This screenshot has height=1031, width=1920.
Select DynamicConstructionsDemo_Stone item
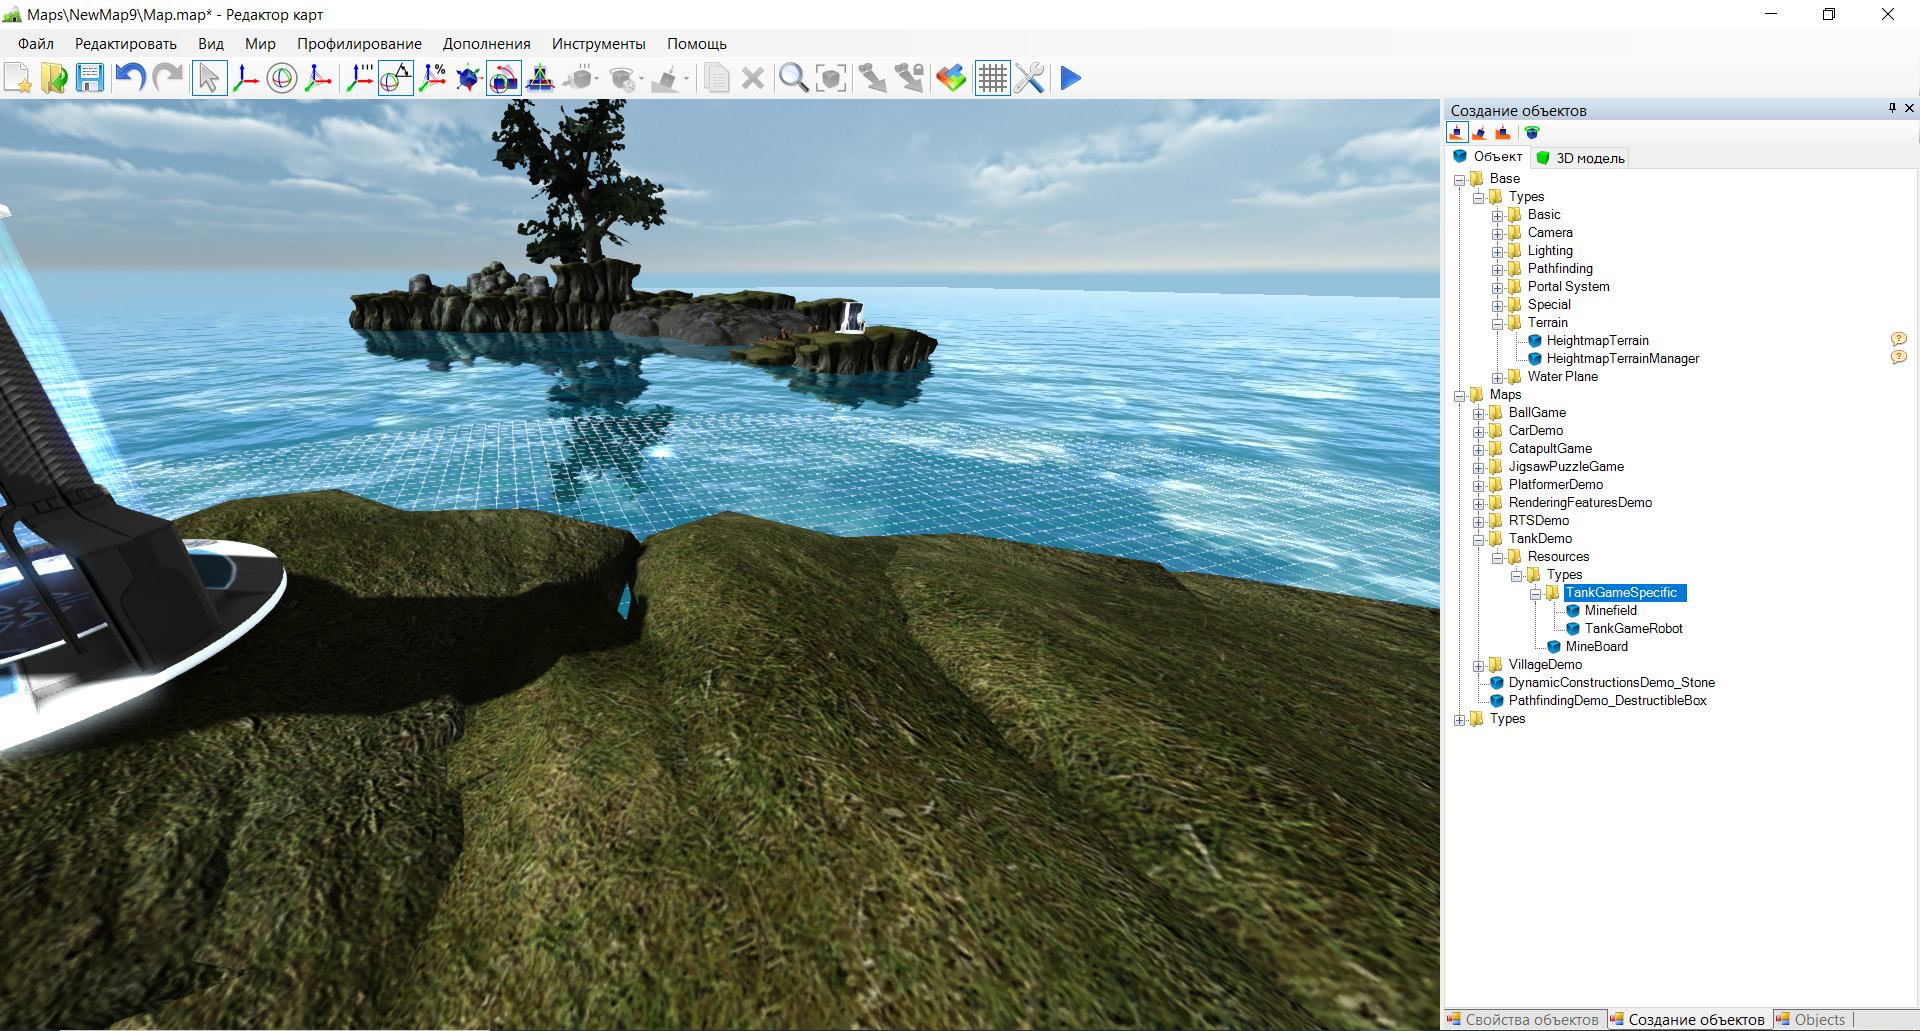pyautogui.click(x=1611, y=683)
